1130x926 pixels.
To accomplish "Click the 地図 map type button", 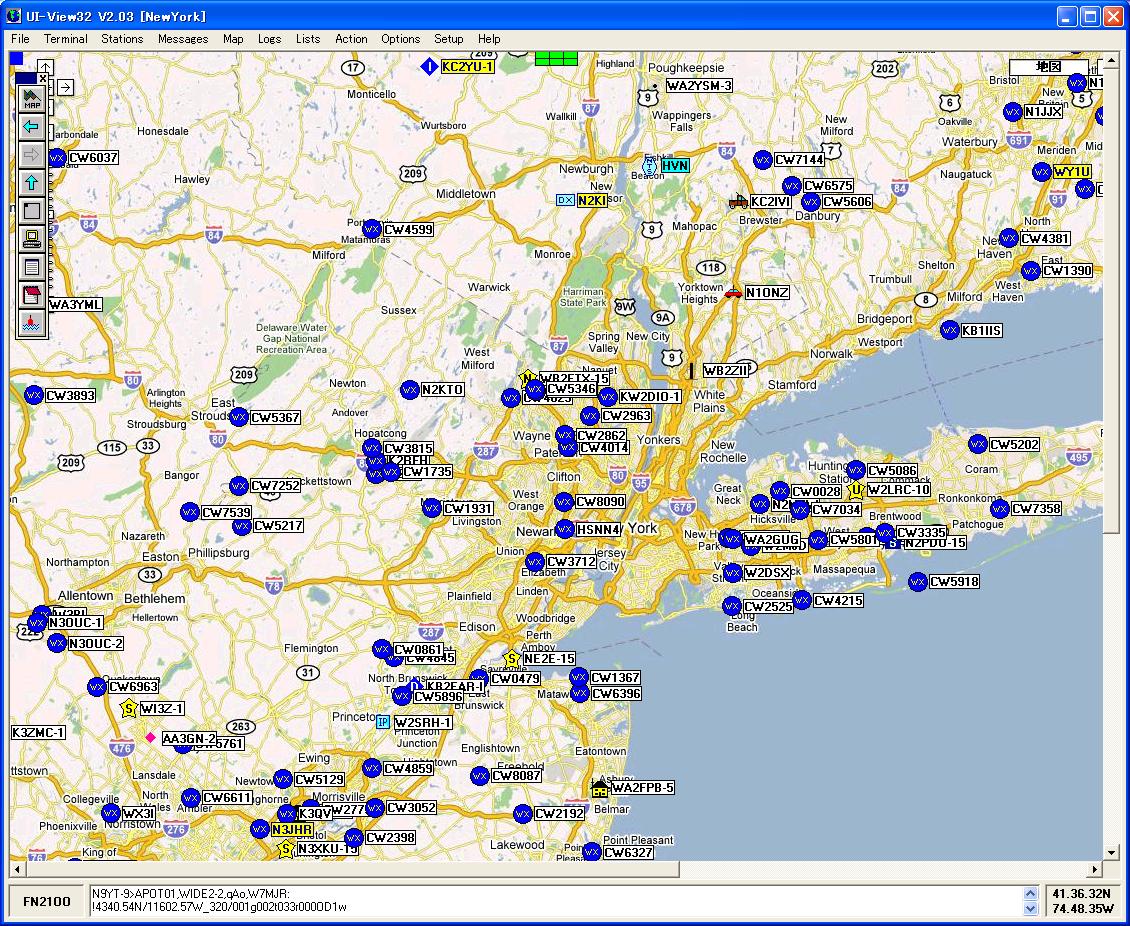I will (1049, 66).
